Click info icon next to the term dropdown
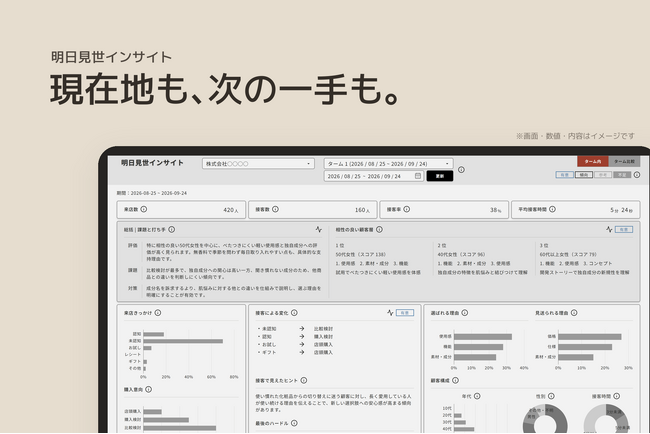Viewport: 650px width, 434px height. coord(461,170)
